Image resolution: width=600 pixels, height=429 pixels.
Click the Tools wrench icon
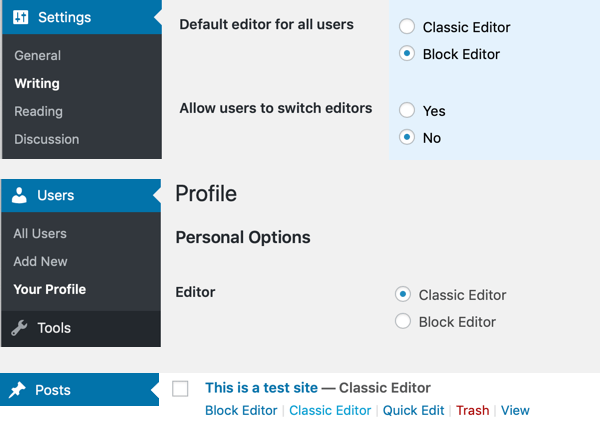[x=19, y=328]
